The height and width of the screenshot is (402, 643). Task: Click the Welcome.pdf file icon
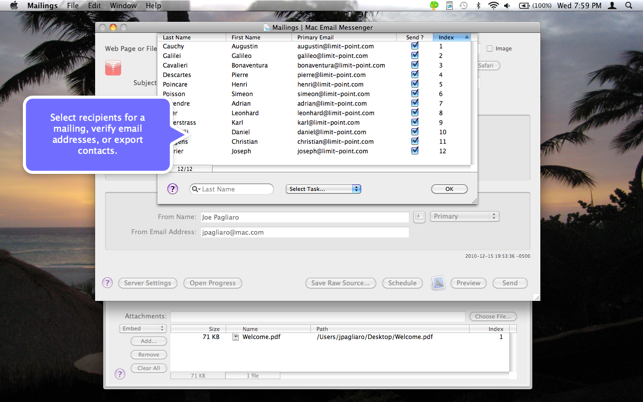coord(235,337)
